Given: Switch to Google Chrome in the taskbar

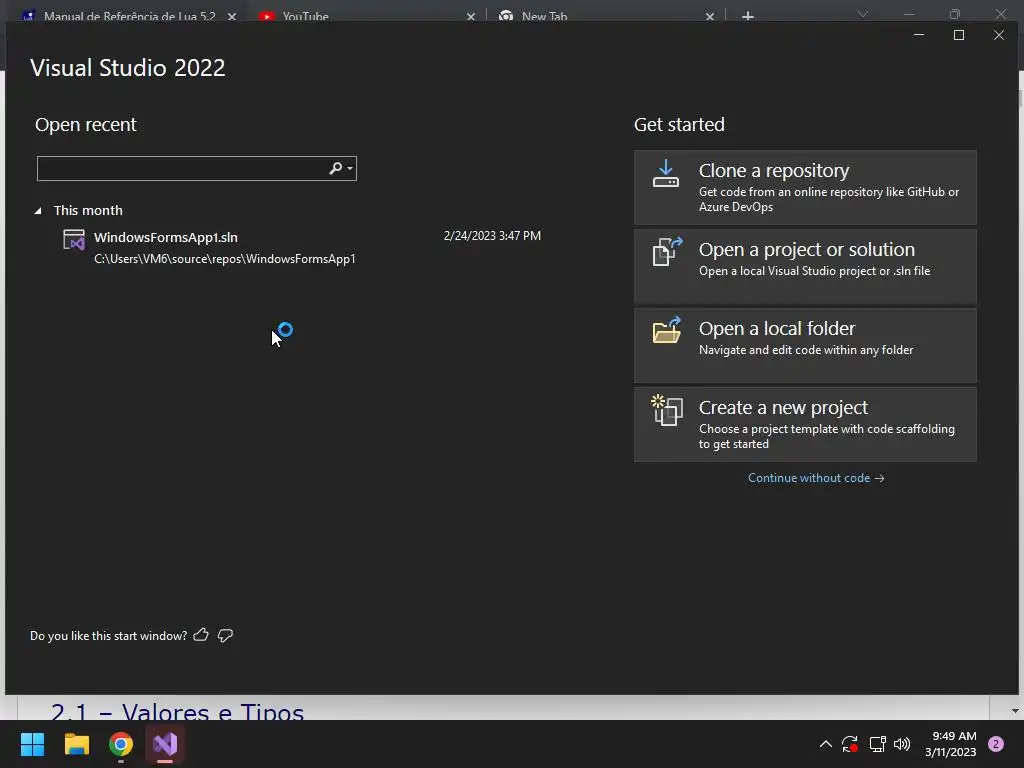Looking at the screenshot, I should [x=121, y=744].
